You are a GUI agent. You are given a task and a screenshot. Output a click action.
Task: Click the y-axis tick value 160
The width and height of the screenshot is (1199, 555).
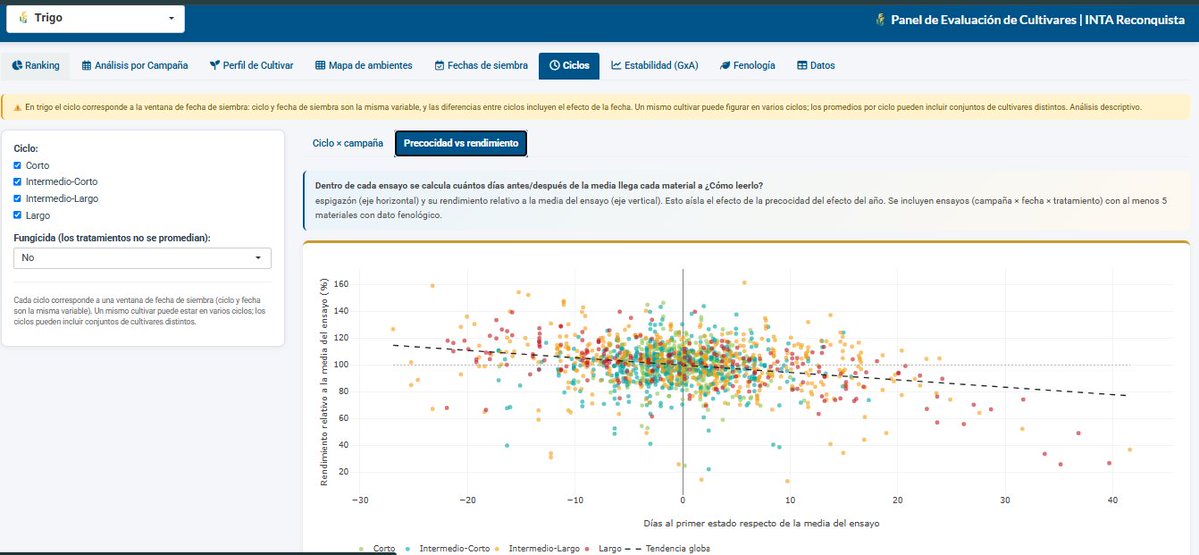coord(342,284)
